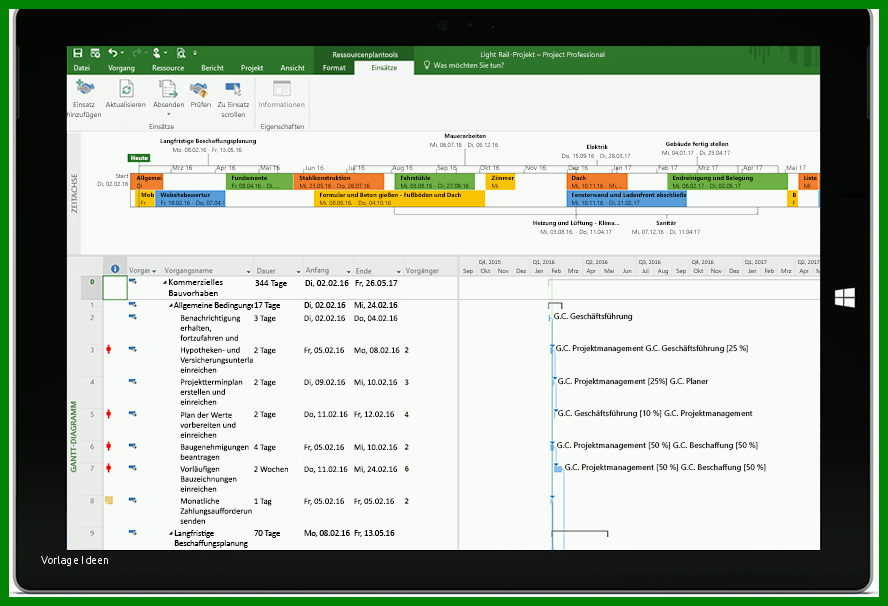
Task: Open the Ende column filter dropdown
Action: pyautogui.click(x=398, y=271)
